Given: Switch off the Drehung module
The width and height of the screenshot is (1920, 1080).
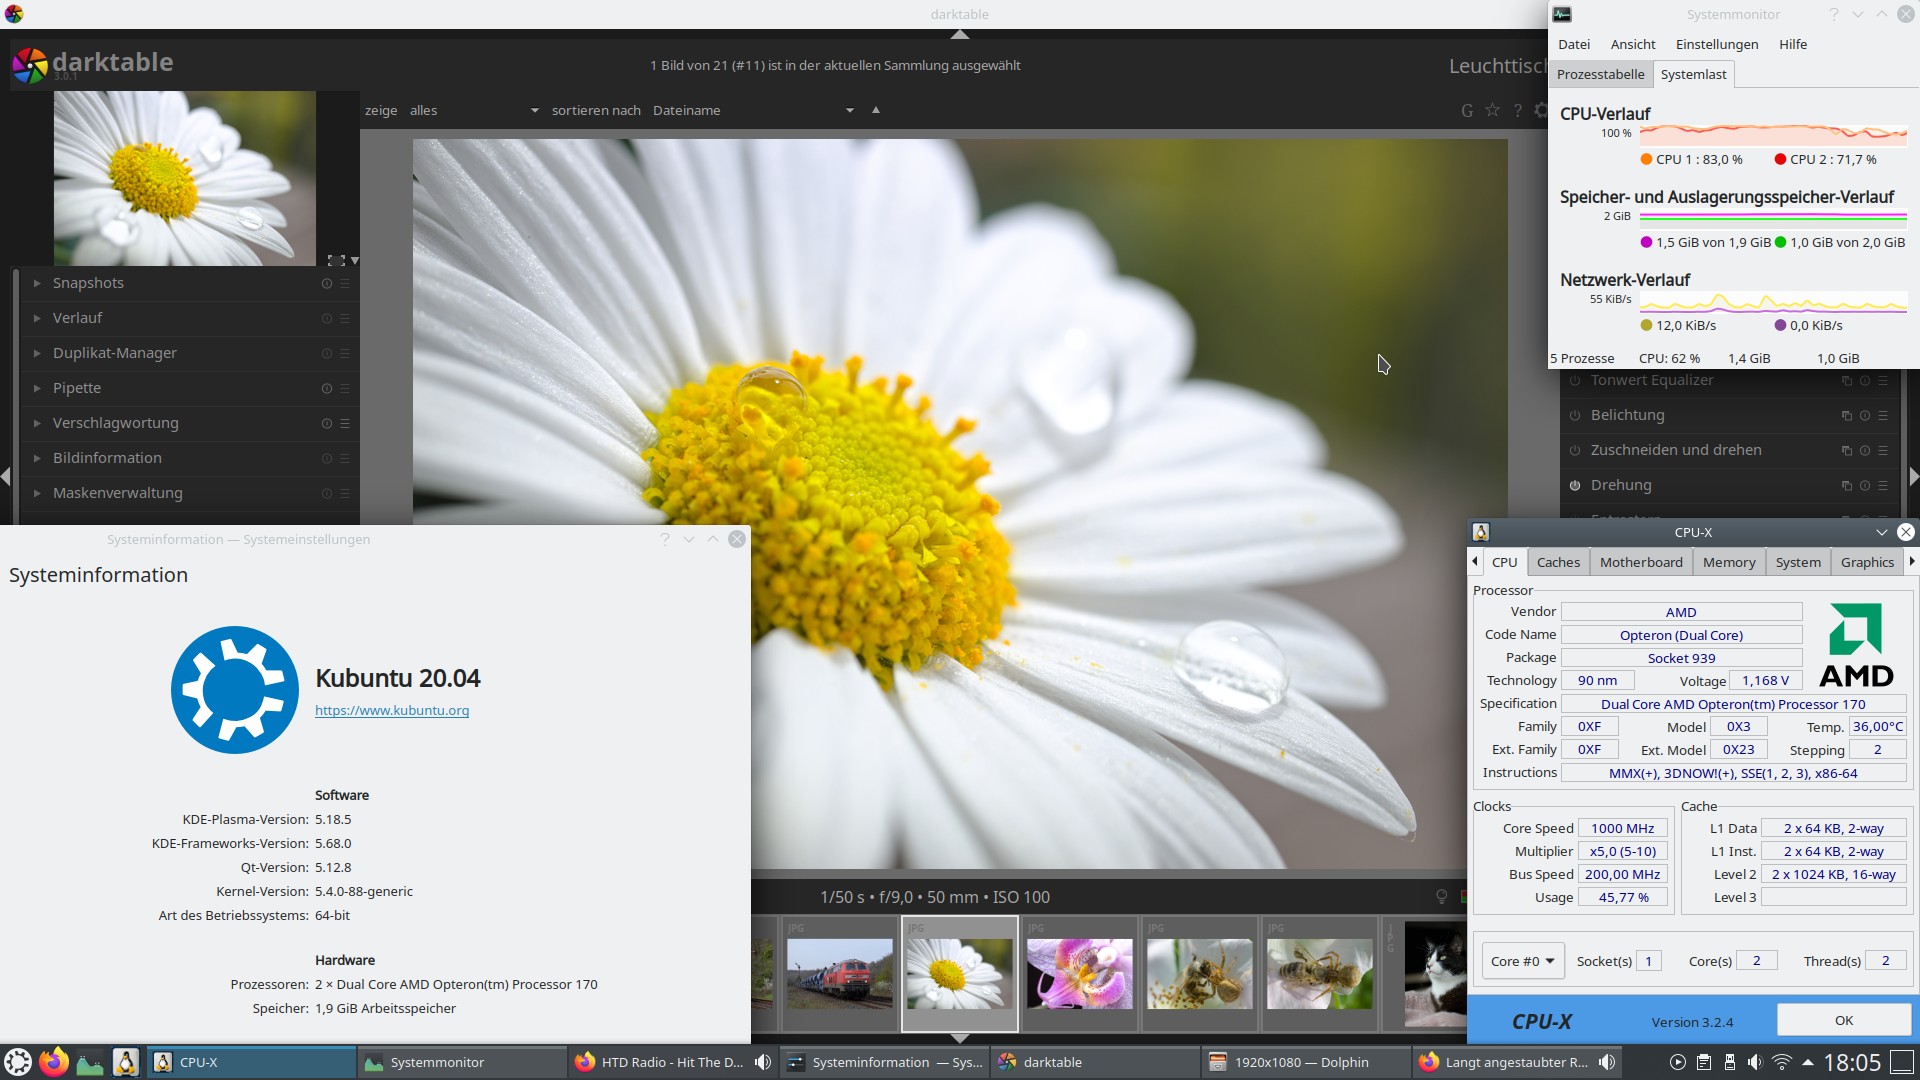Looking at the screenshot, I should [1575, 486].
